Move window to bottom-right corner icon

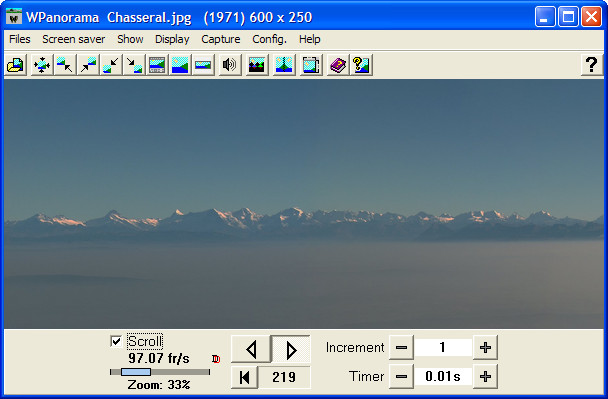134,65
